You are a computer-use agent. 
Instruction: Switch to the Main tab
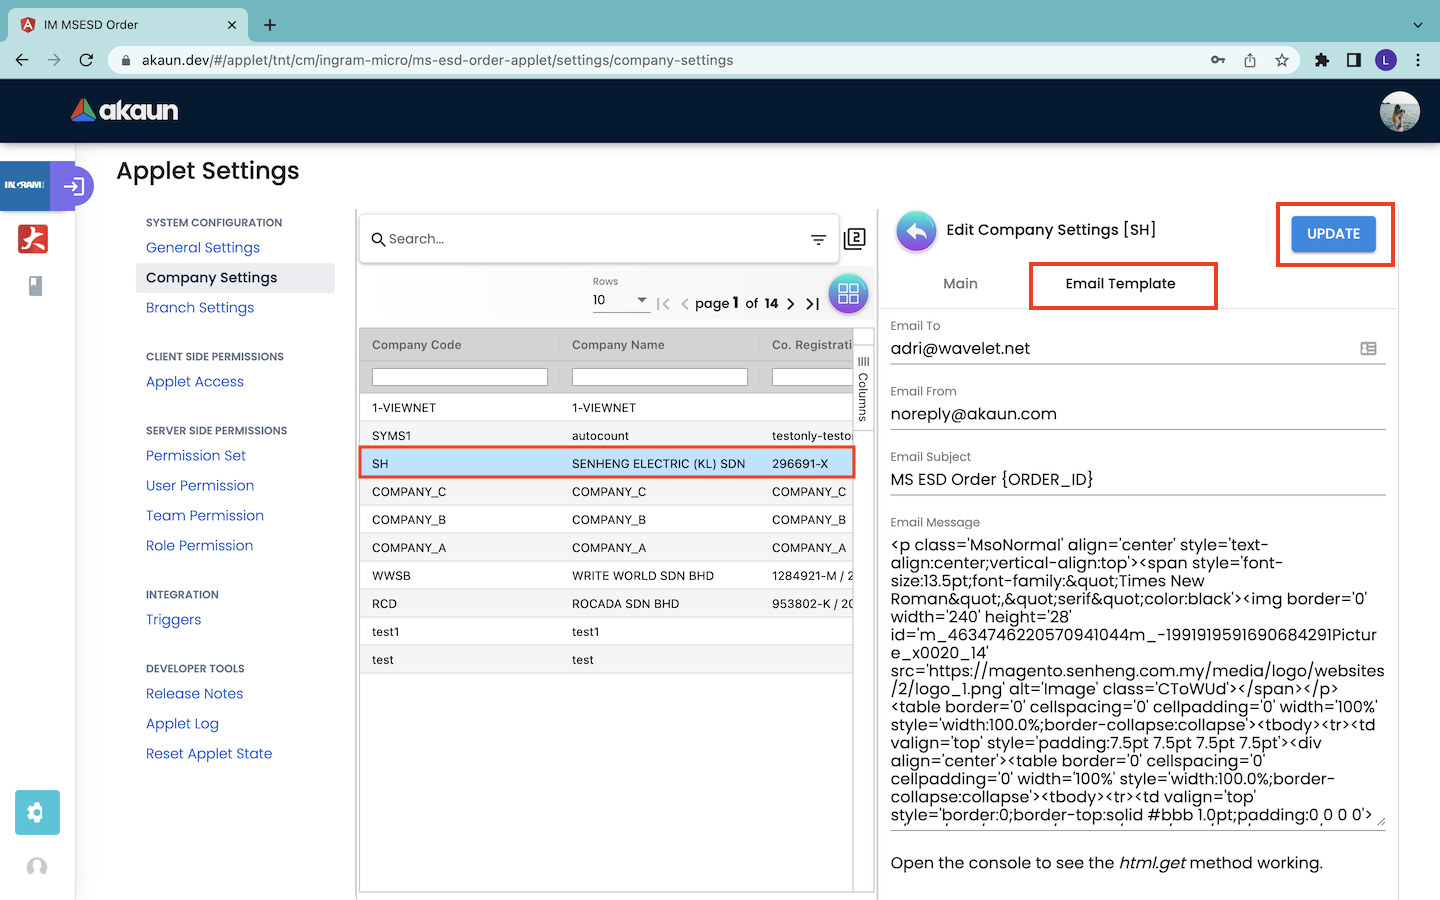point(960,284)
